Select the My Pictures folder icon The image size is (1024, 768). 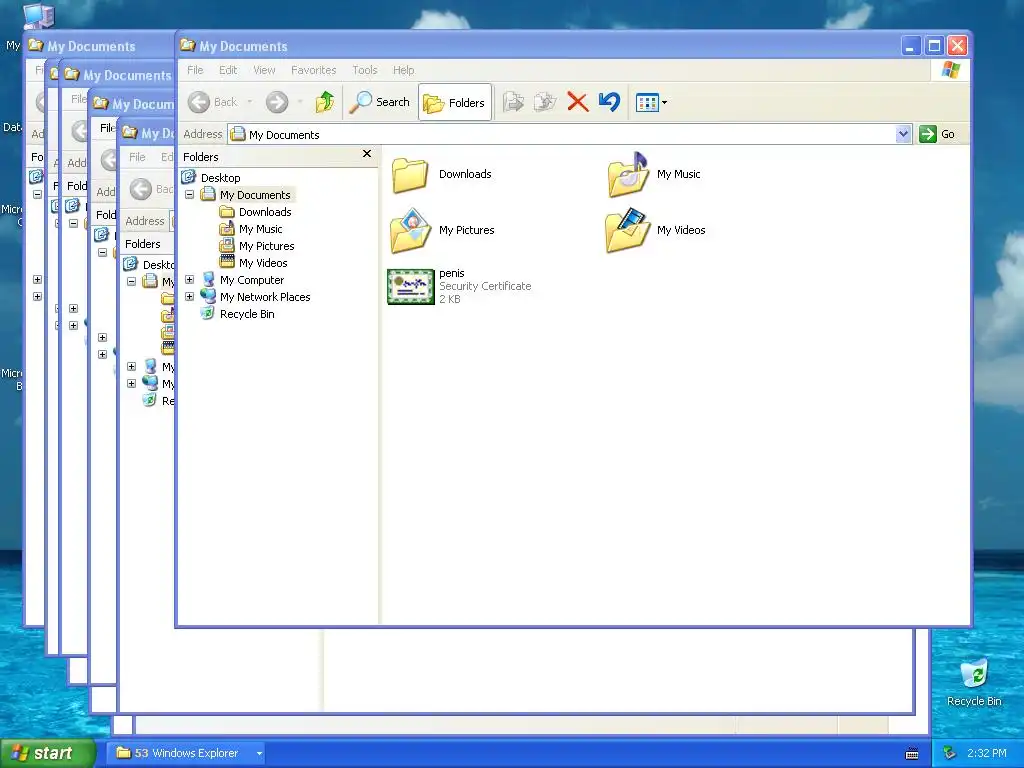[x=410, y=231]
